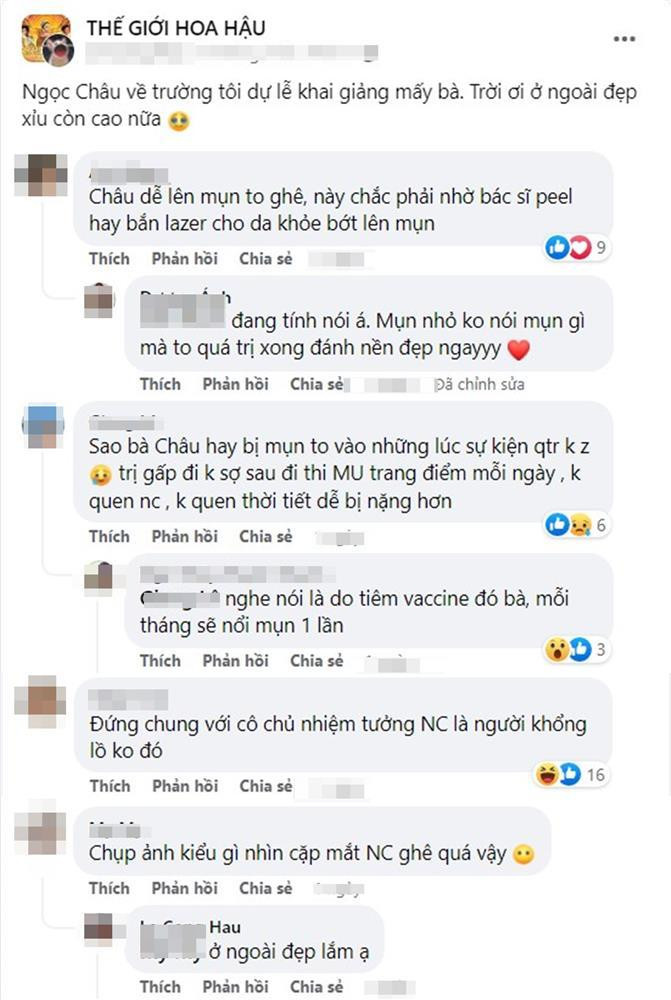Click Phản hồi under the Chụp ảnh kiểu comment
Image resolution: width=671 pixels, height=1000 pixels.
click(x=184, y=888)
